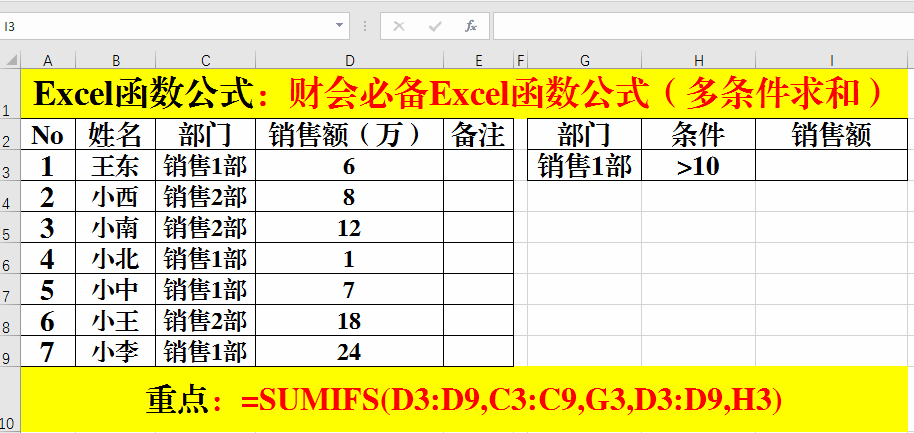Select row 10 header
Image resolution: width=914 pixels, height=433 pixels.
(x=10, y=399)
